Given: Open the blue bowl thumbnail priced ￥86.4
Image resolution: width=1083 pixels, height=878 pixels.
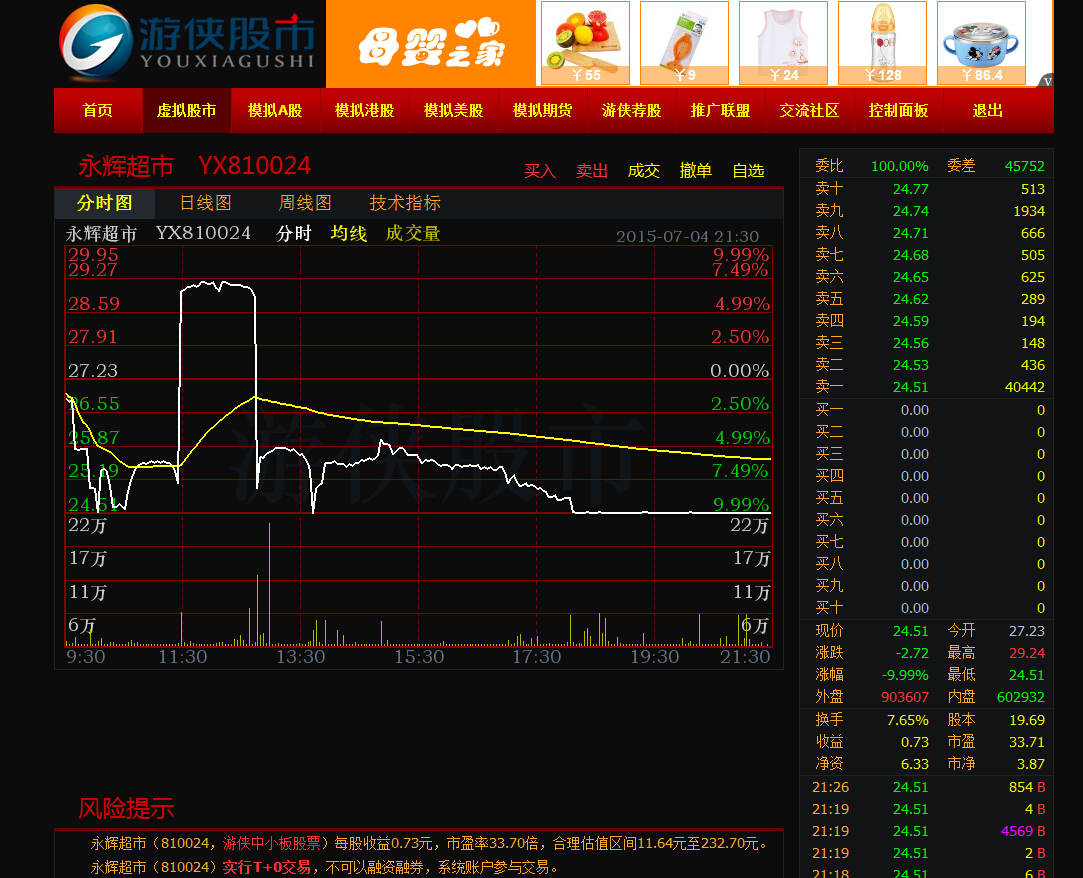Looking at the screenshot, I should click(981, 43).
